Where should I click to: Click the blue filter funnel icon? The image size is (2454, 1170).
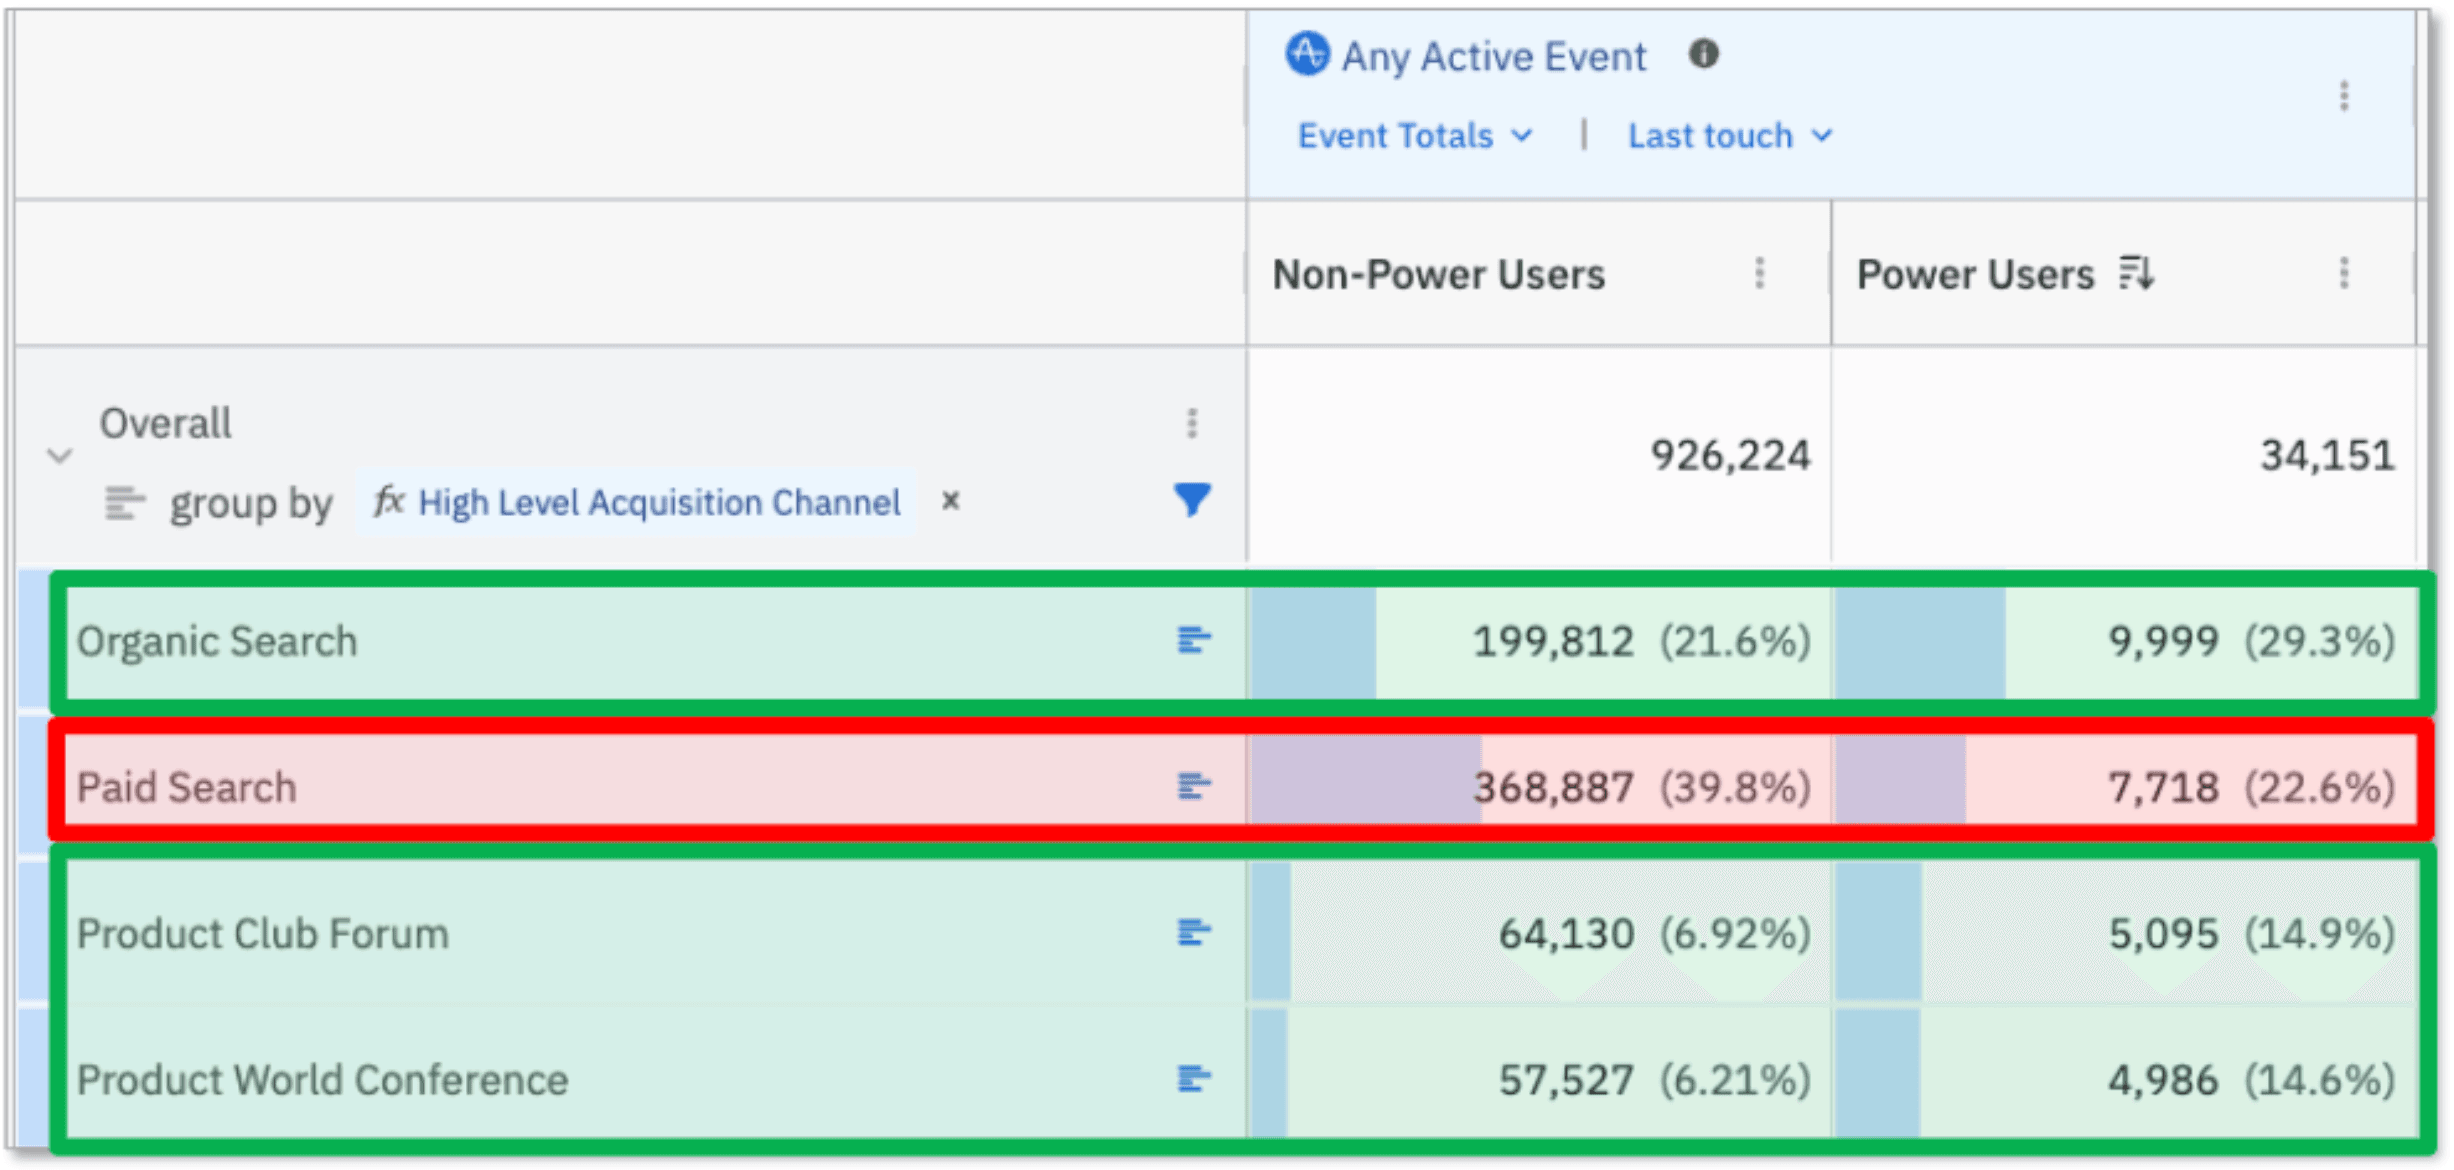[x=1192, y=498]
